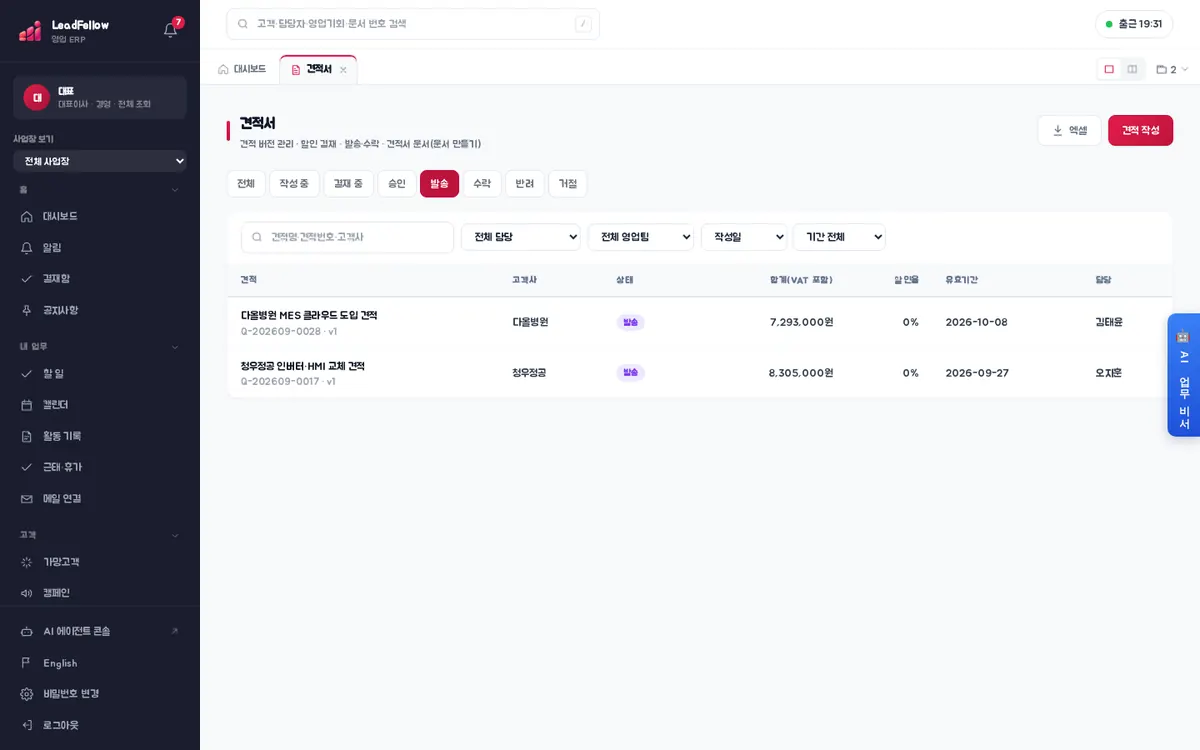
Task: Go to 알림 in the sidebar
Action: 100,247
